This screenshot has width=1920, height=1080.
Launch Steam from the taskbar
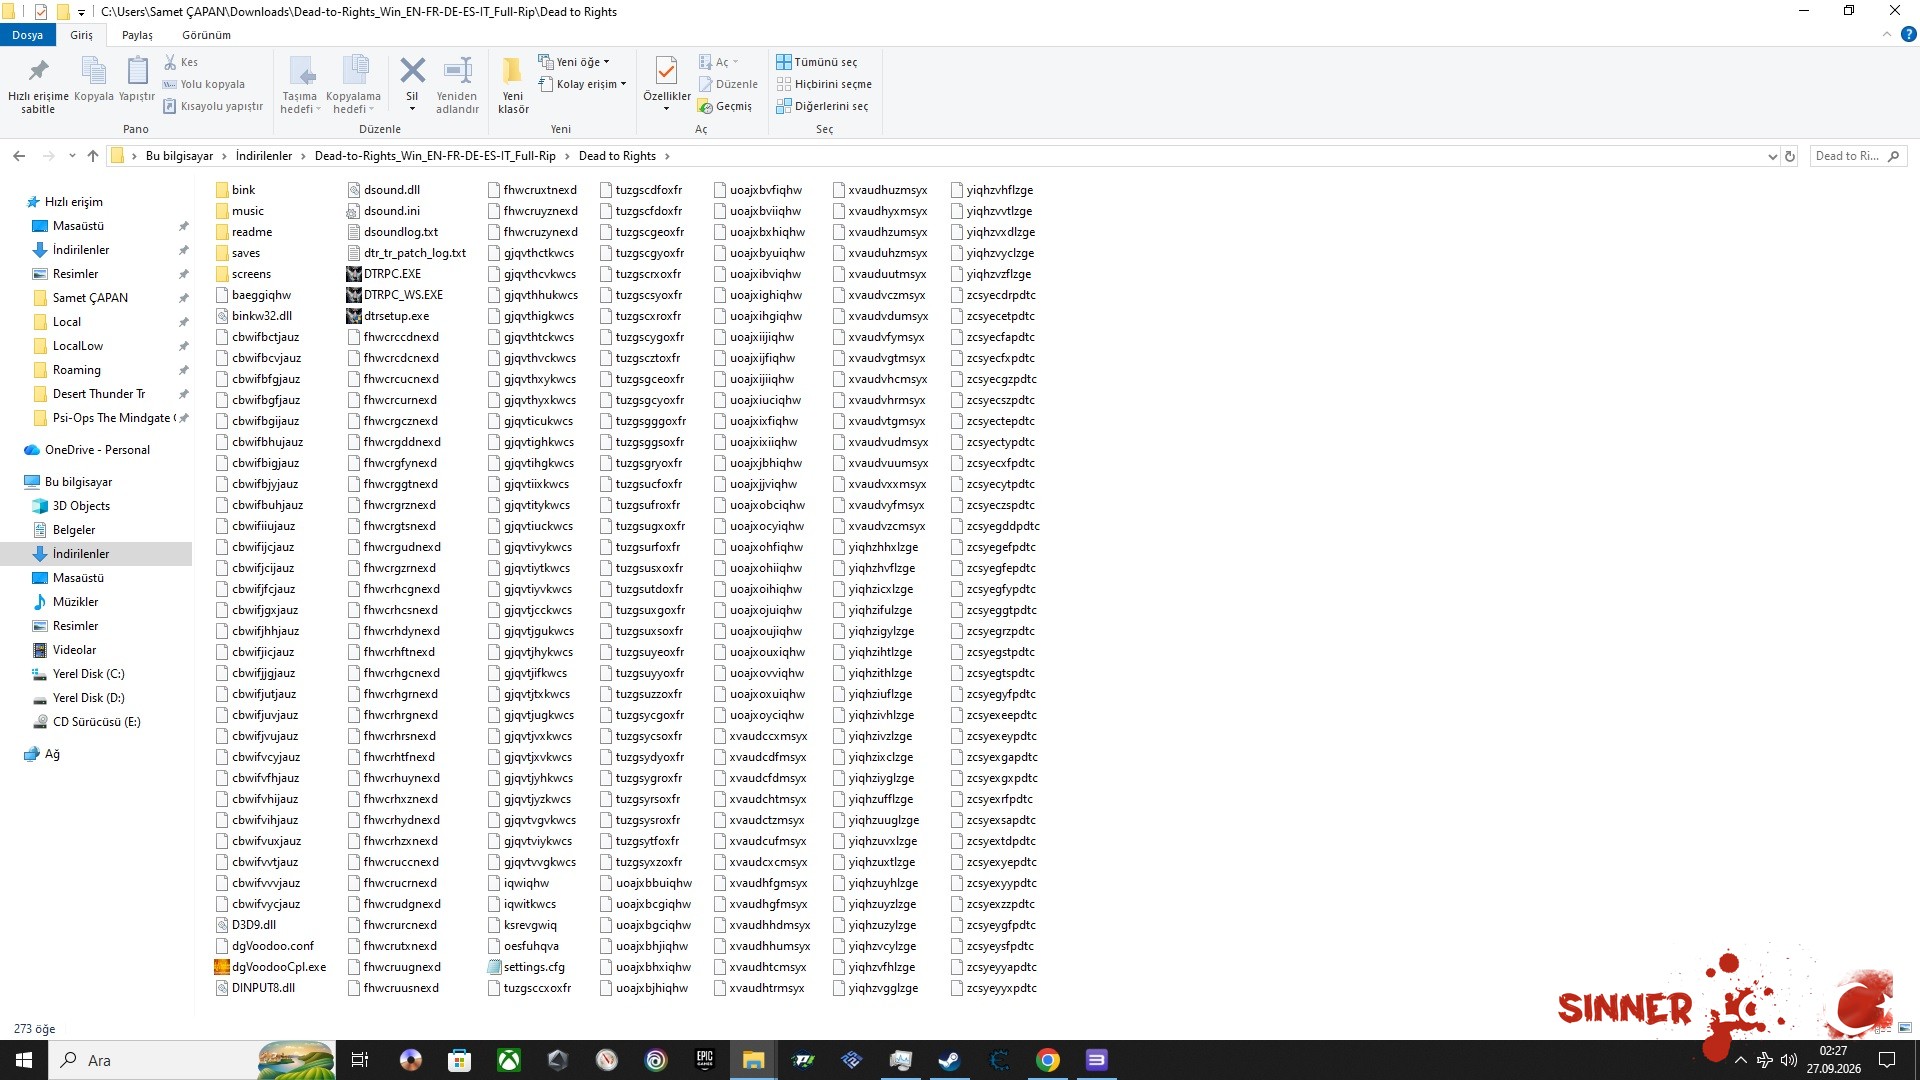pyautogui.click(x=949, y=1060)
